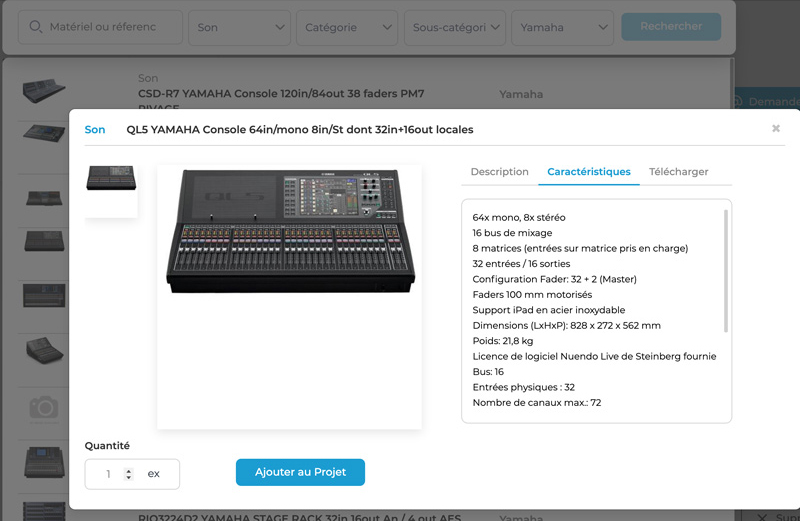Click the Son category link in dialog
The width and height of the screenshot is (800, 521).
click(x=95, y=130)
